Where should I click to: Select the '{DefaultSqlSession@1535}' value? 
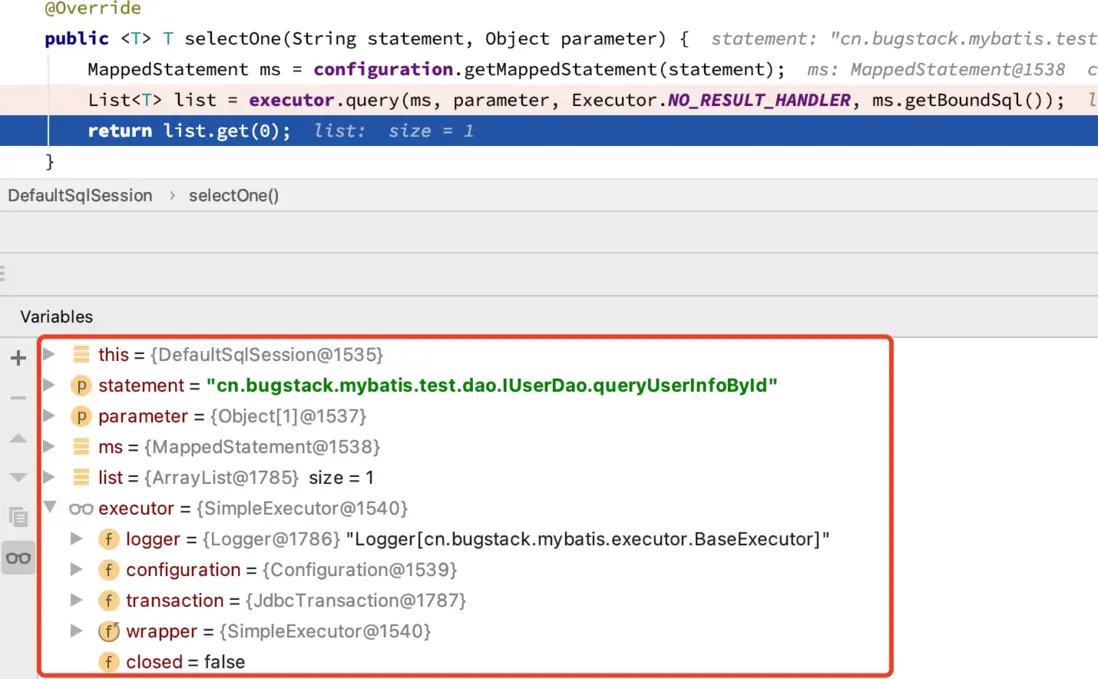click(267, 354)
